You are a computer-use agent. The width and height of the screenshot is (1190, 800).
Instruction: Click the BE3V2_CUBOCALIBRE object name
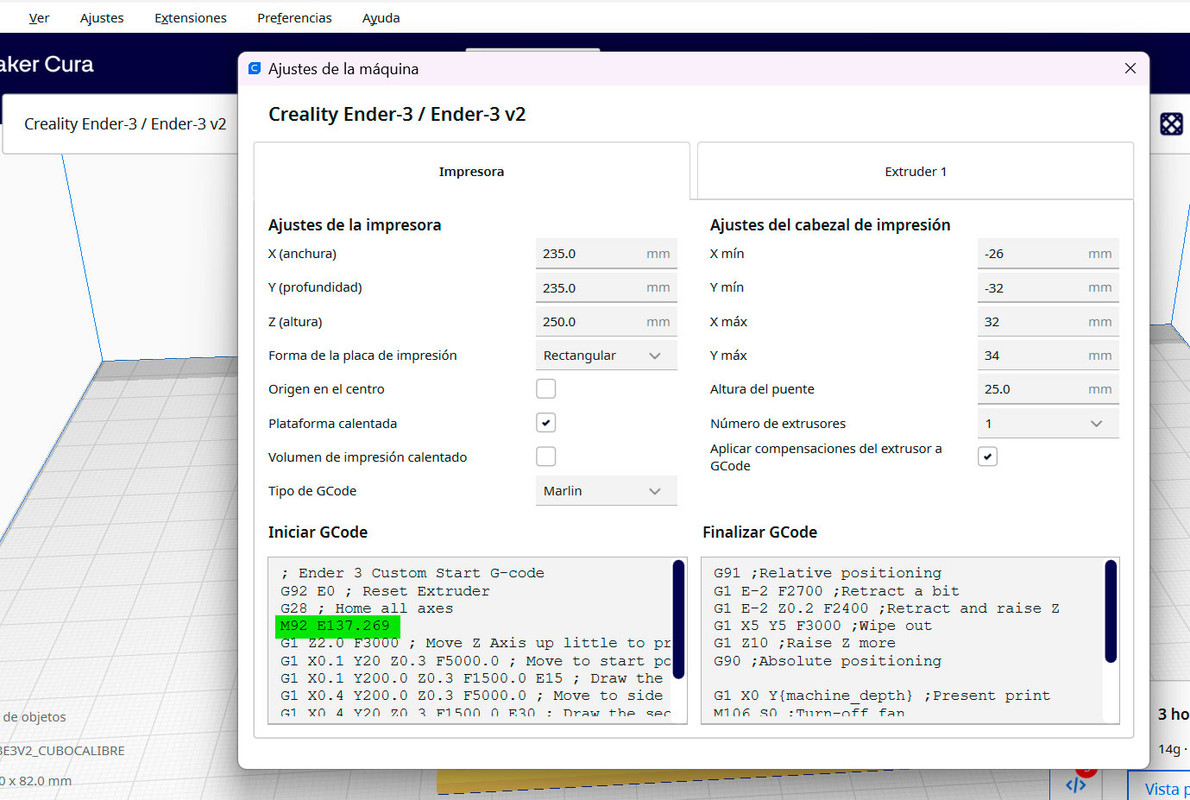tap(62, 751)
